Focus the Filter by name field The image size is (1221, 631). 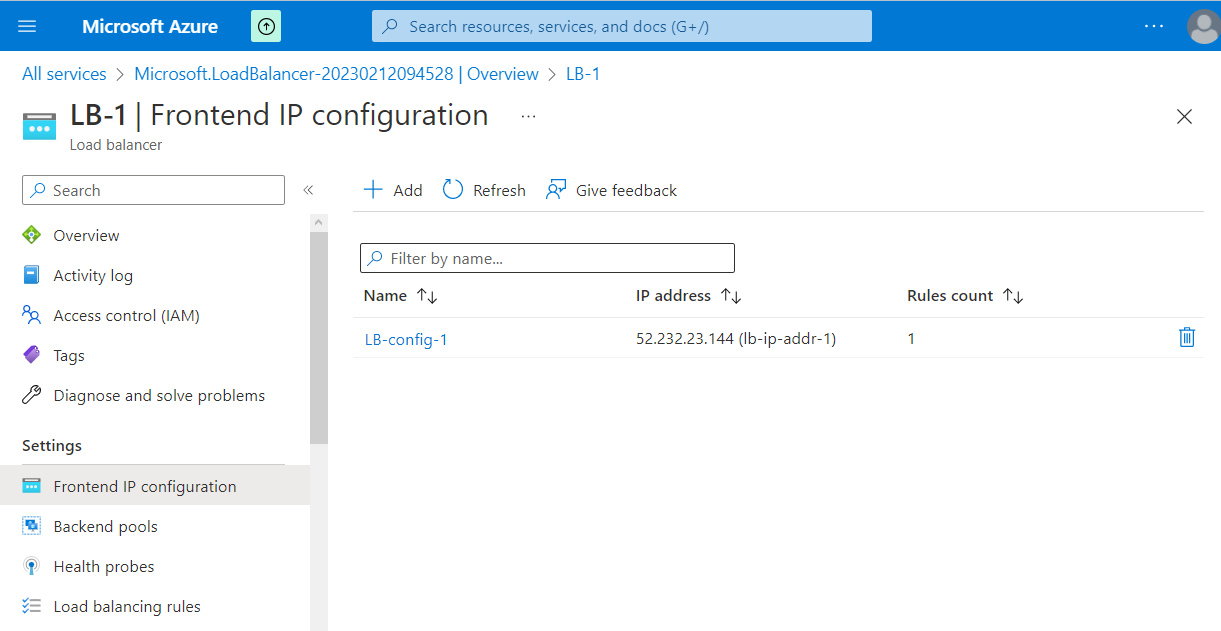(547, 258)
